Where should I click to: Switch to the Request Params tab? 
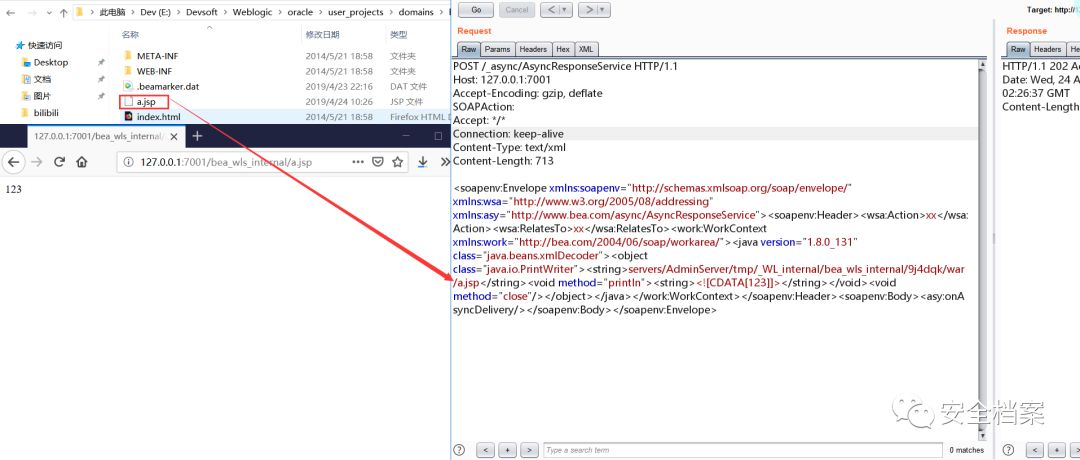click(497, 50)
